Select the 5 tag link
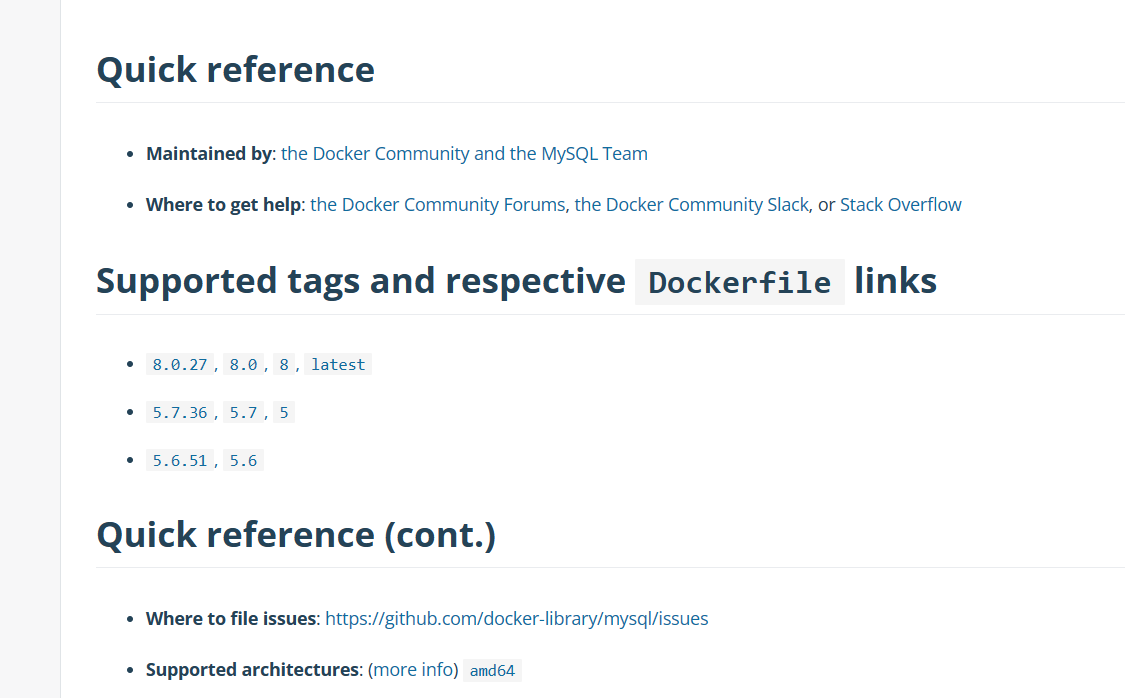 284,412
